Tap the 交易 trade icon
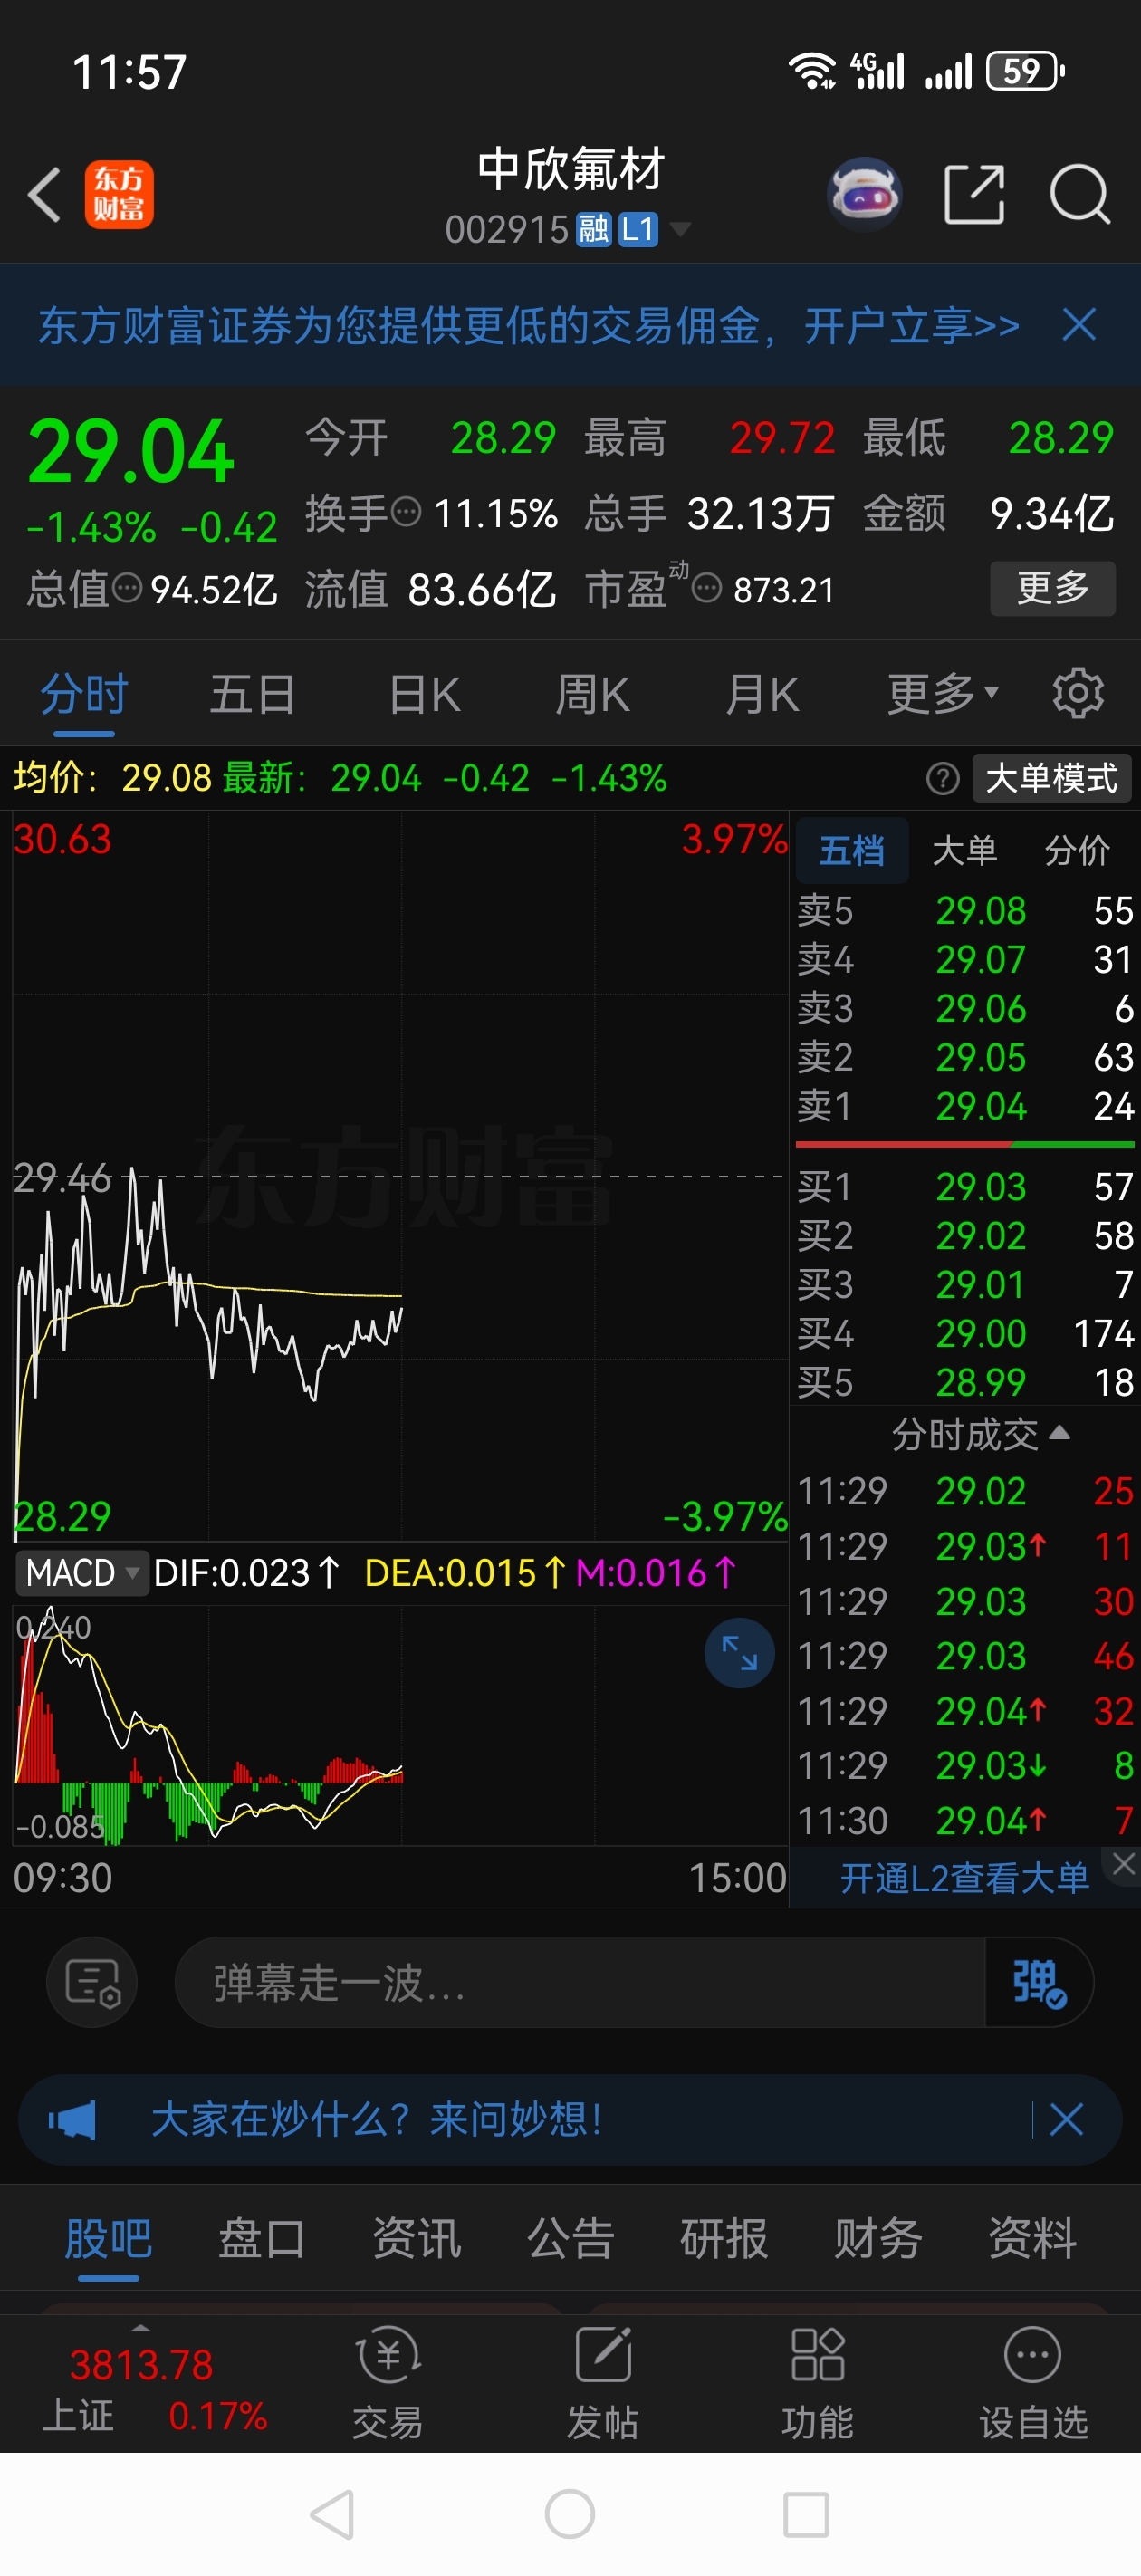The image size is (1141, 2576). click(388, 2382)
